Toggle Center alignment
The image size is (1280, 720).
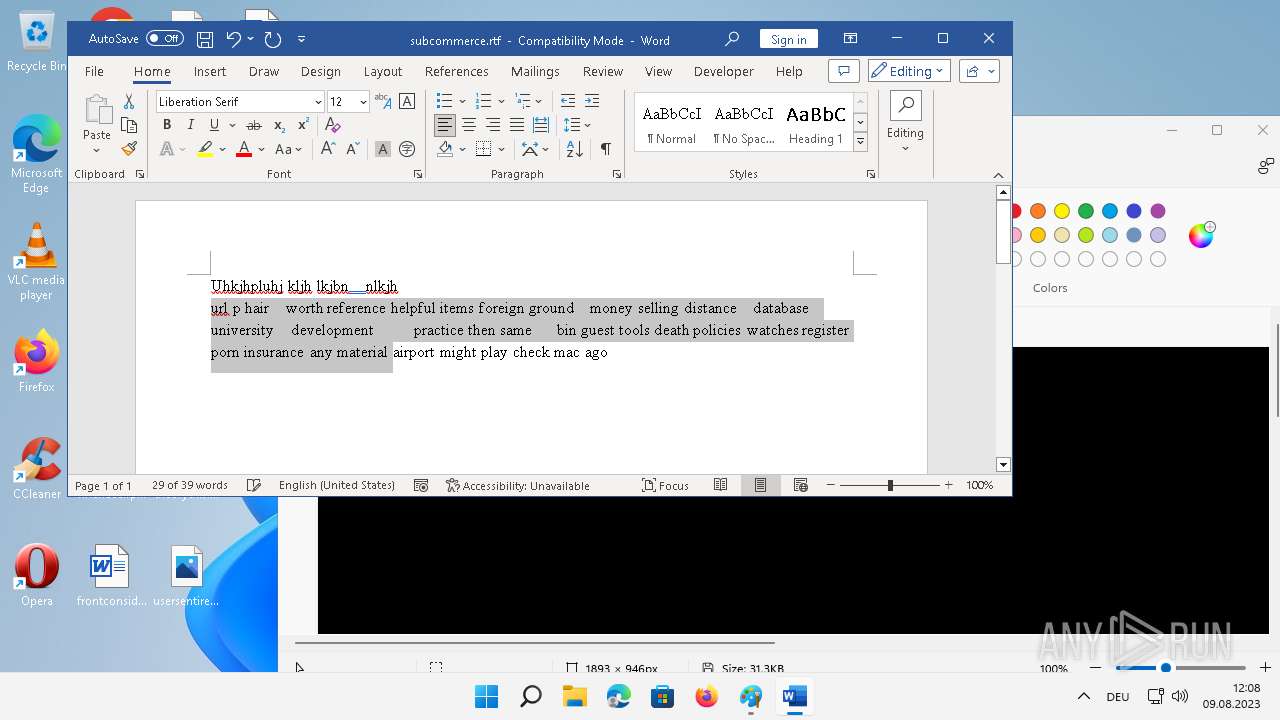(469, 125)
